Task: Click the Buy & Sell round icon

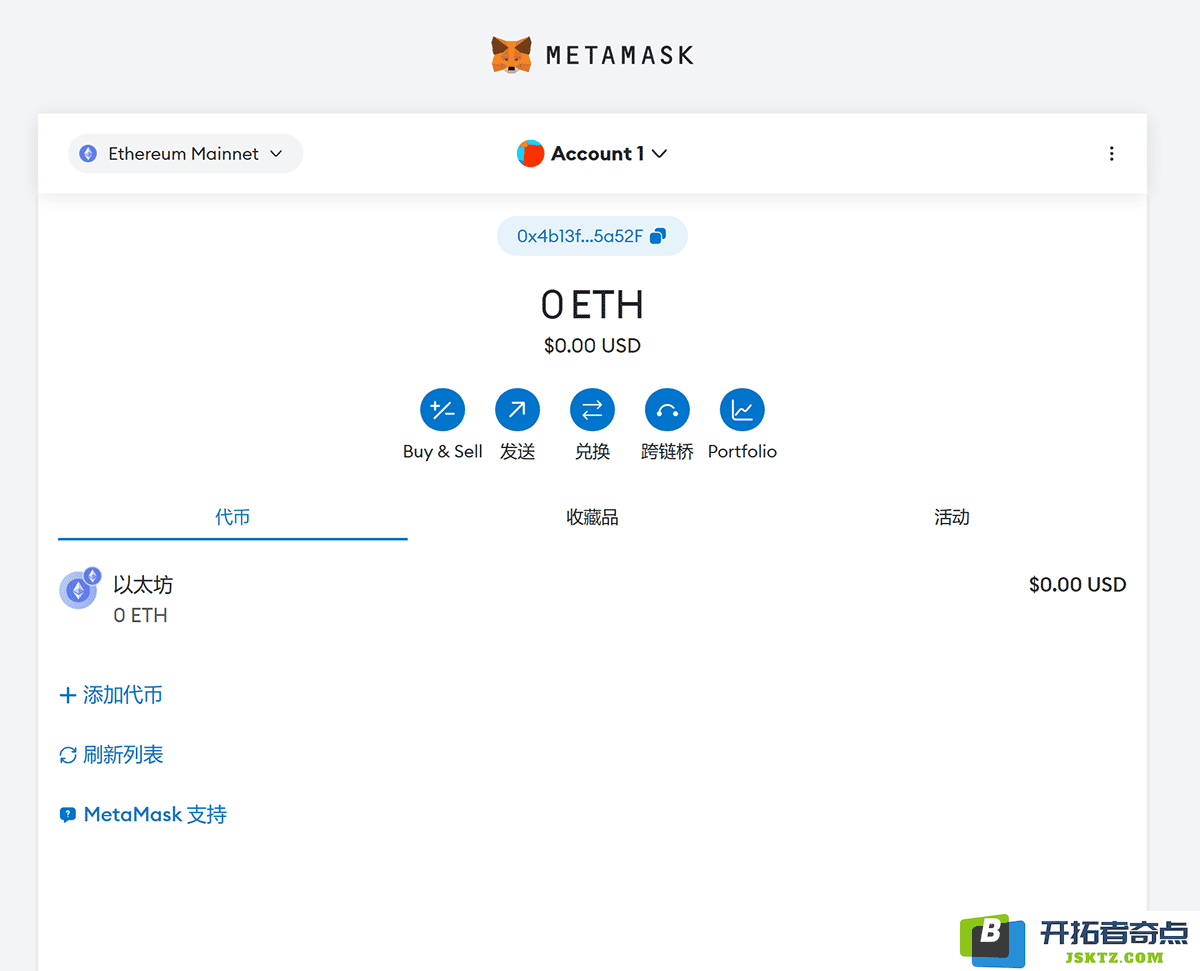Action: click(x=442, y=410)
